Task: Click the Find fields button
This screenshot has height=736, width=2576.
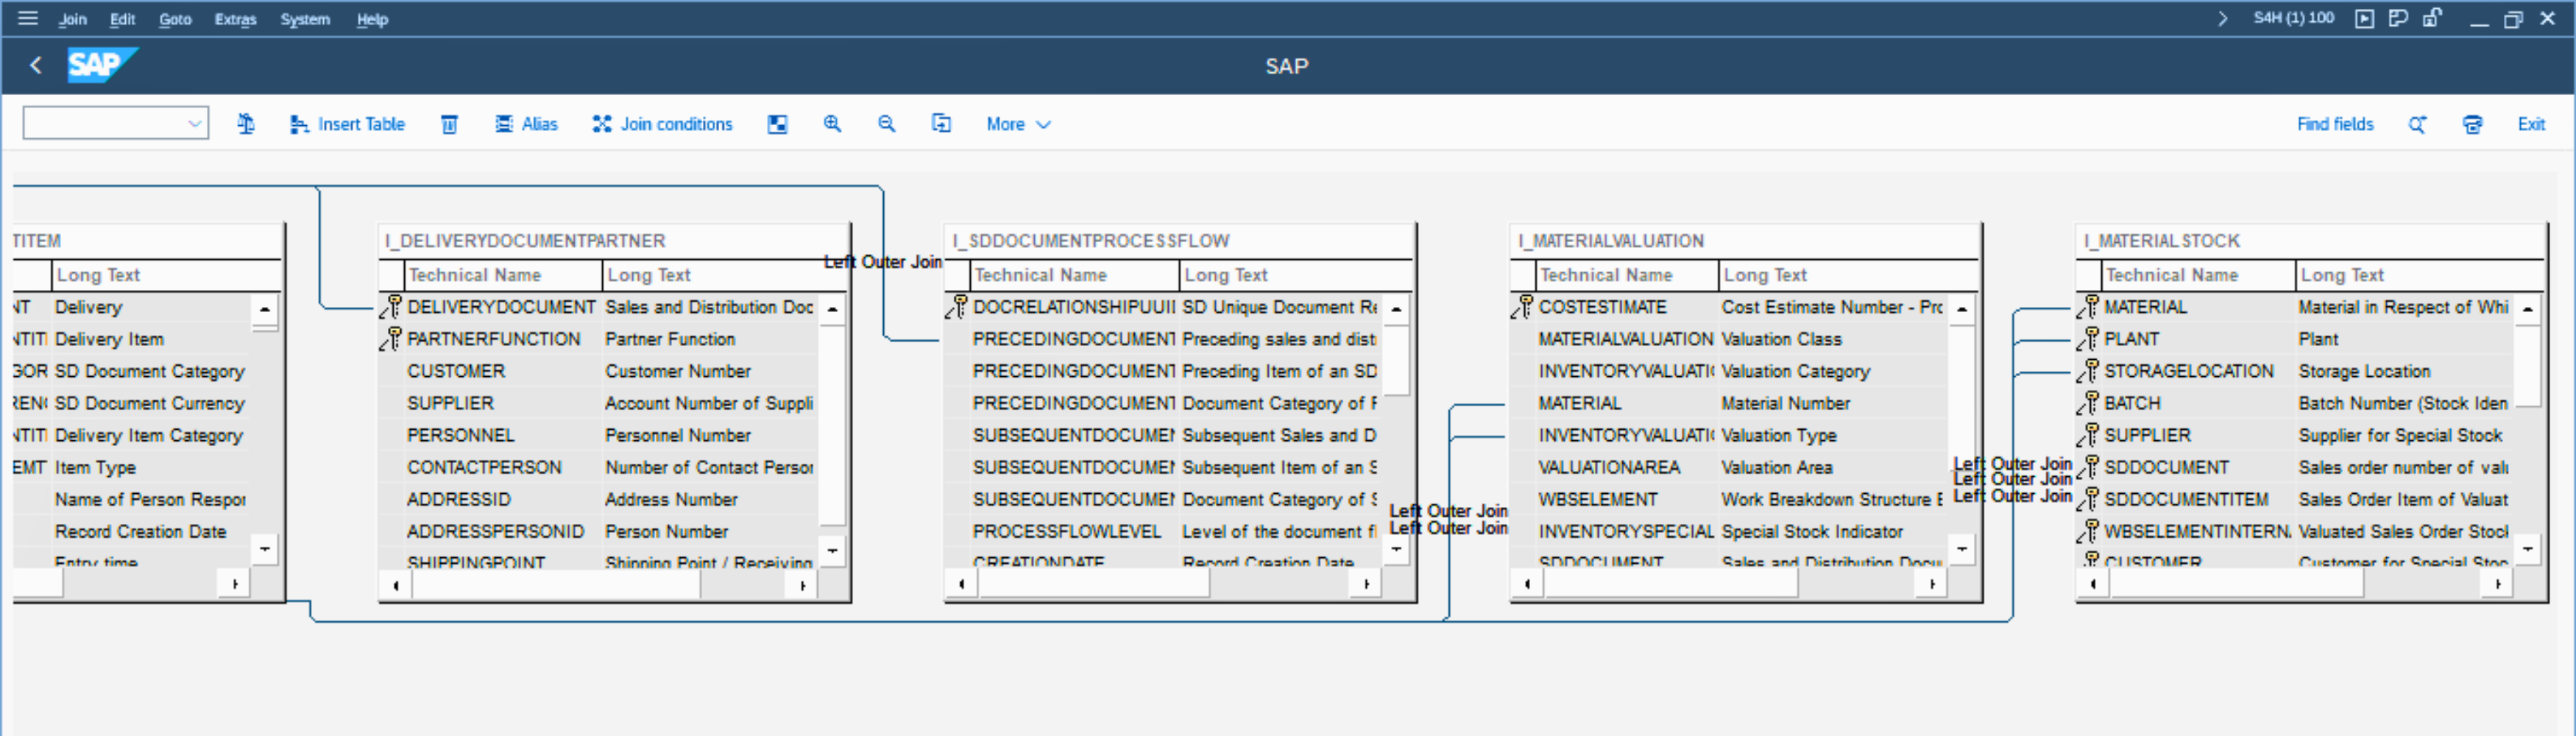Action: (2334, 124)
